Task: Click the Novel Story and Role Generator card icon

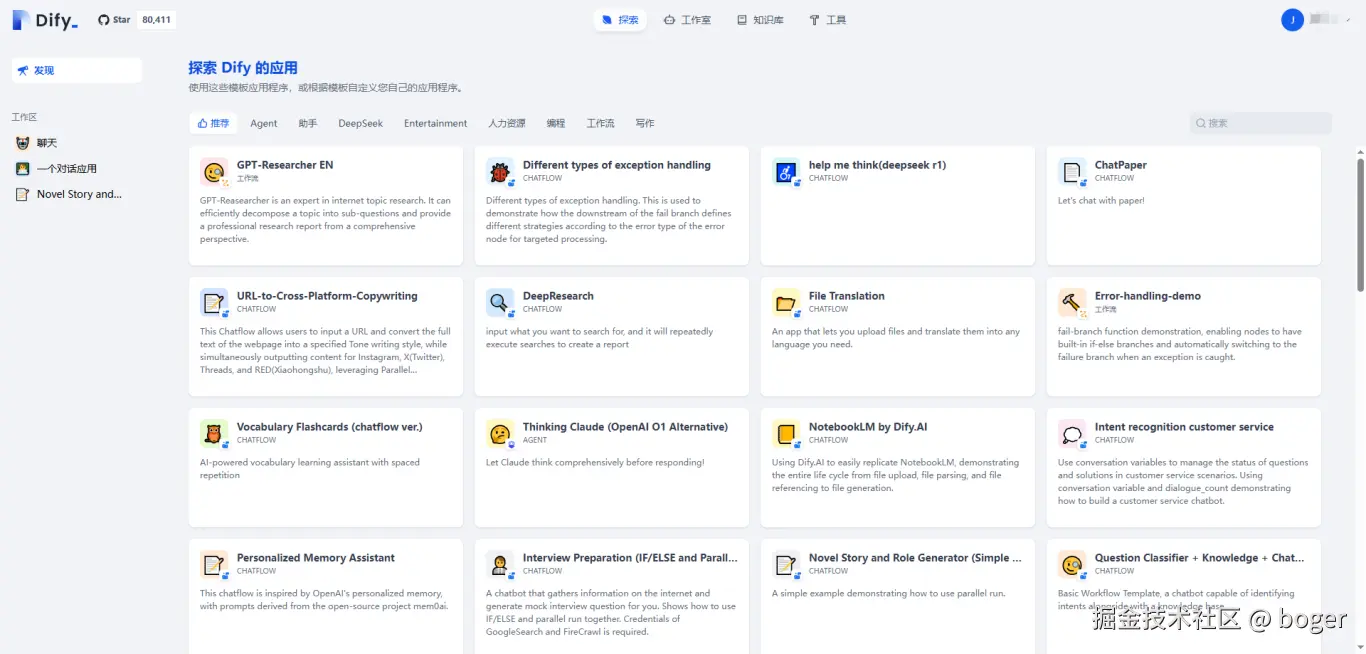Action: [786, 565]
